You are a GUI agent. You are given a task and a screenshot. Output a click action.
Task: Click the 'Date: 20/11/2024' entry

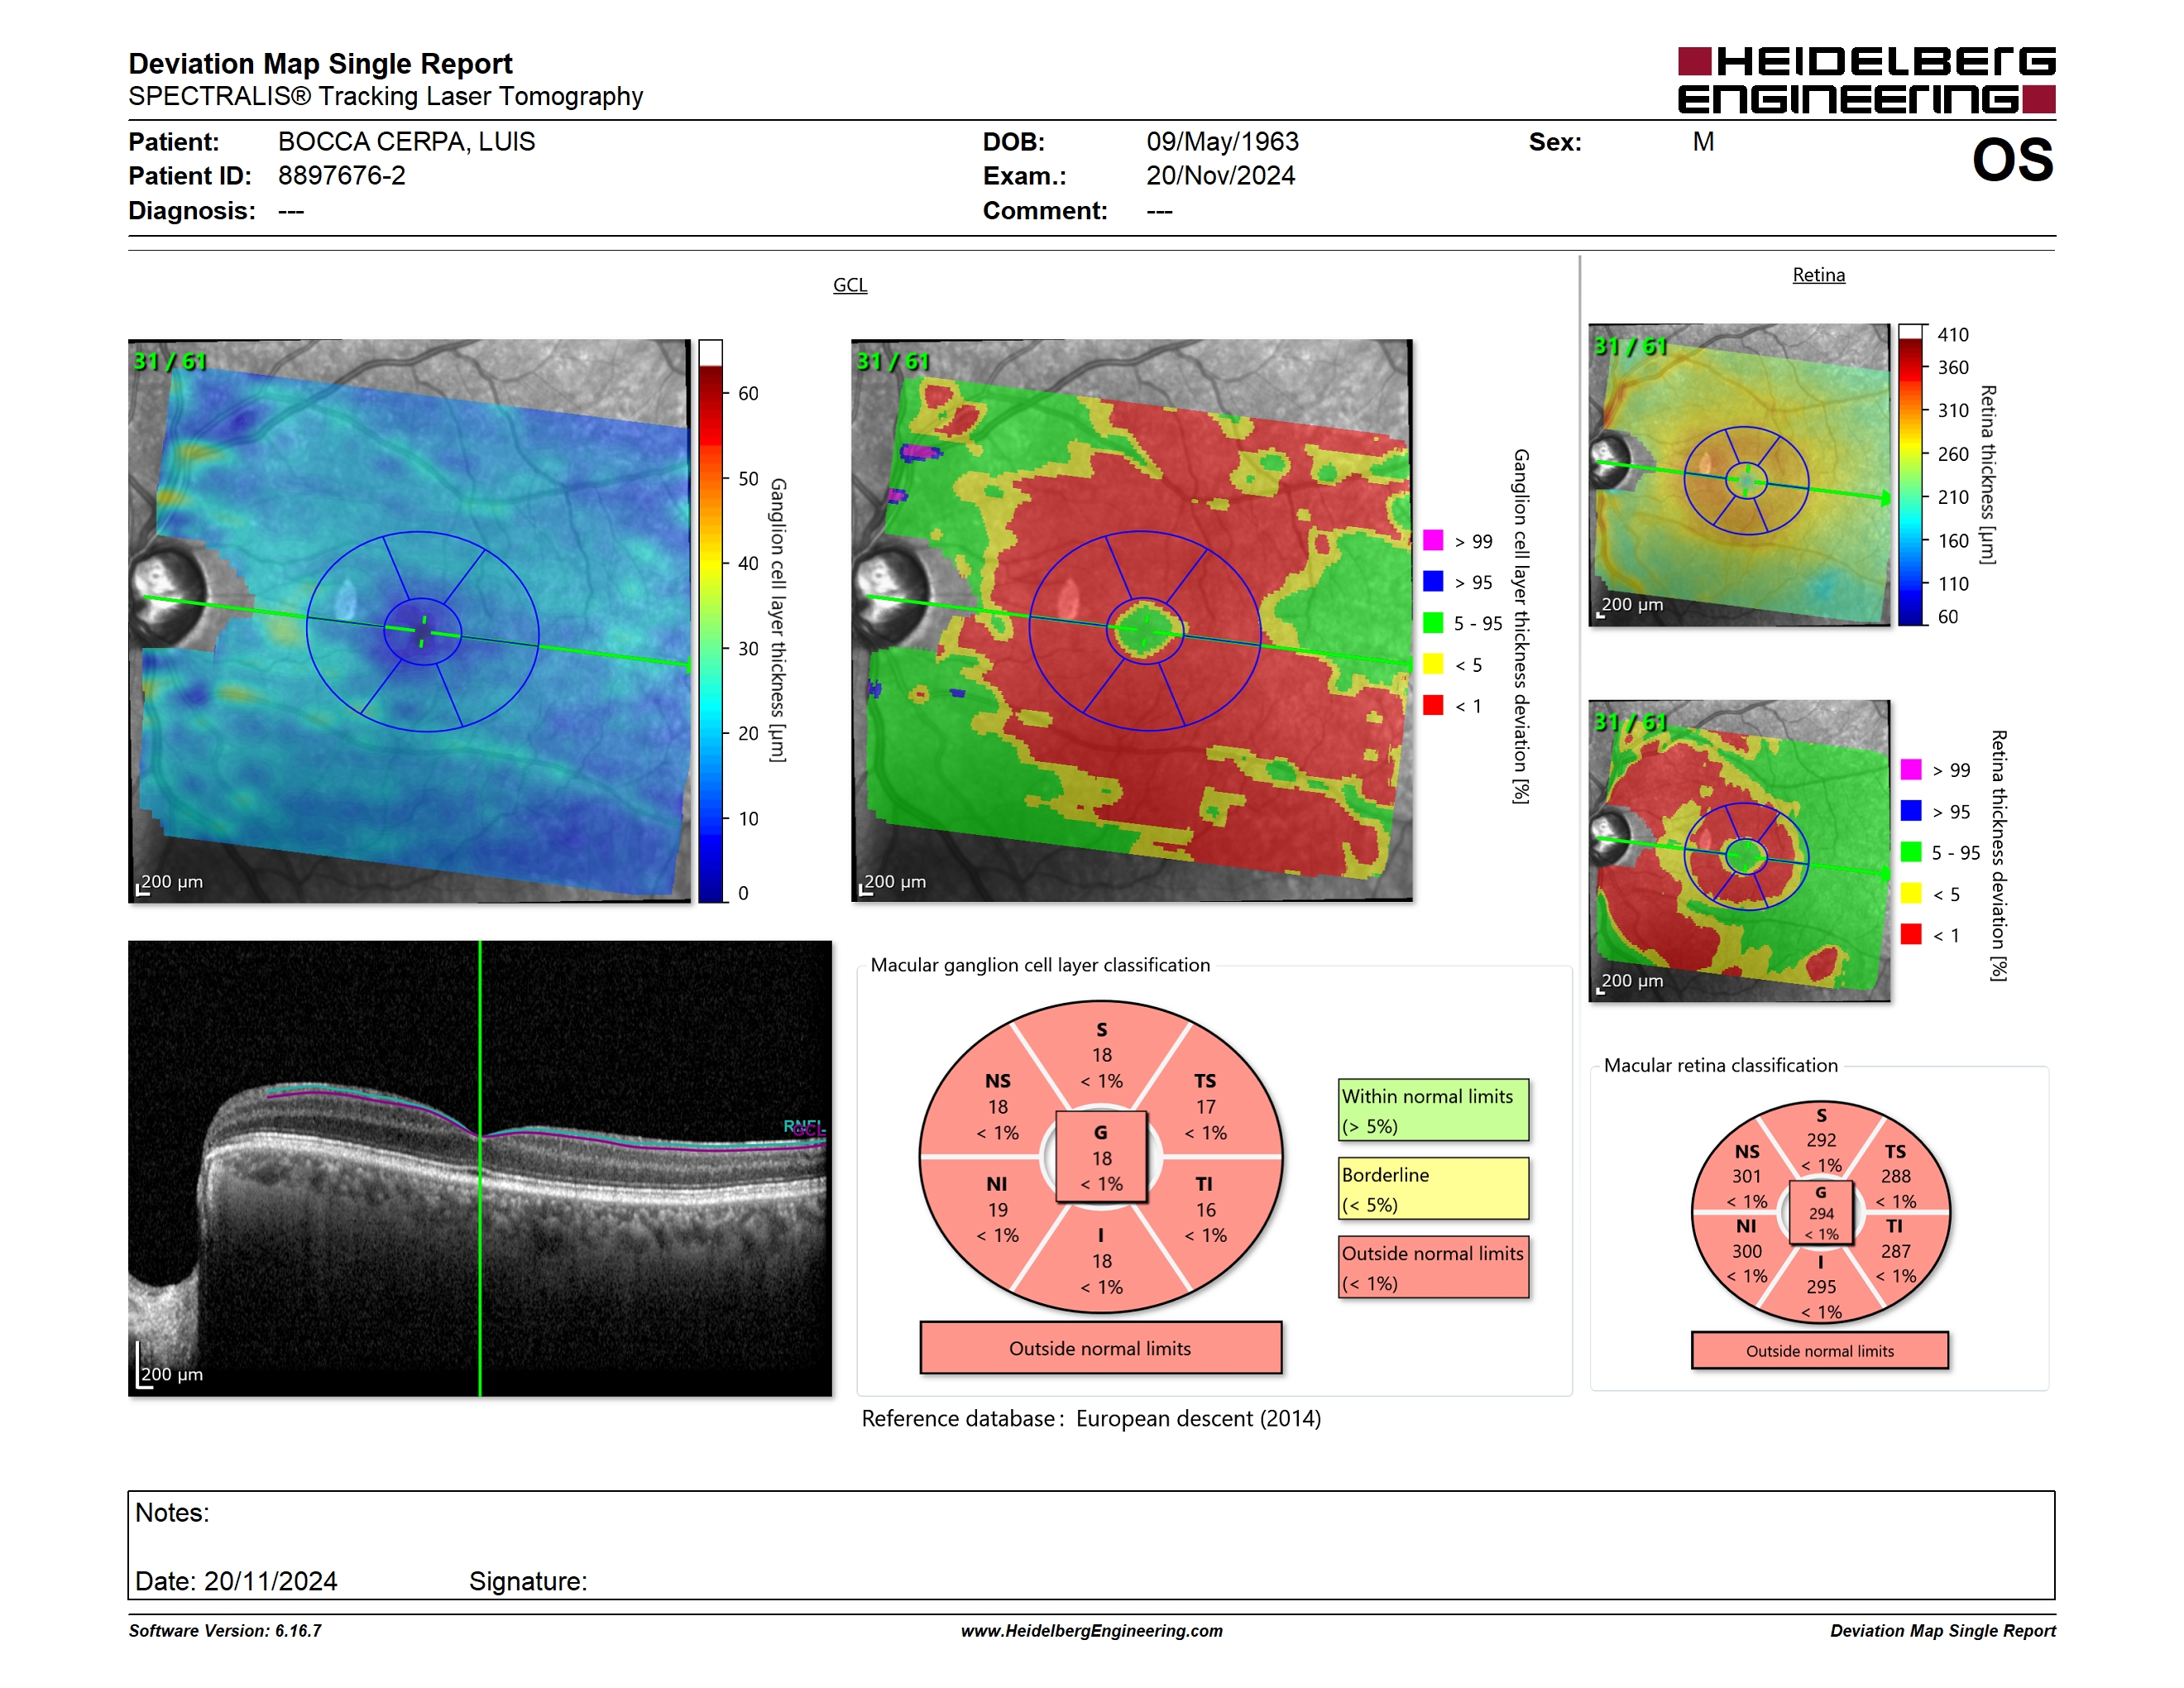pyautogui.click(x=236, y=1581)
